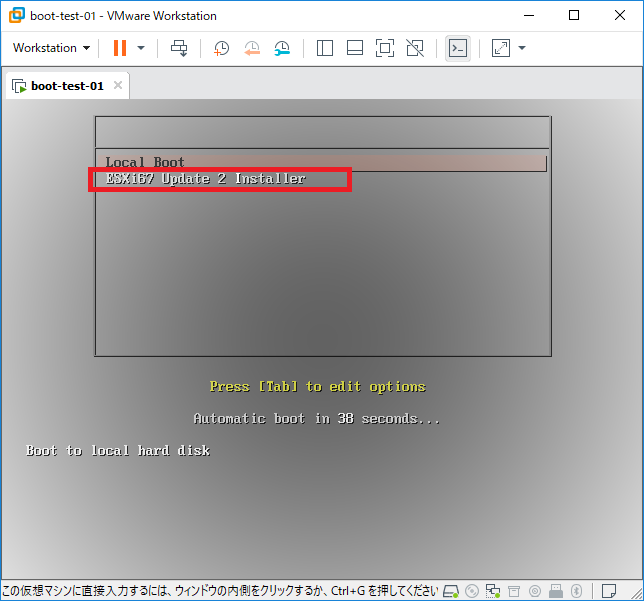The height and width of the screenshot is (601, 644).
Task: Click the Unity mode icon
Action: pos(415,48)
